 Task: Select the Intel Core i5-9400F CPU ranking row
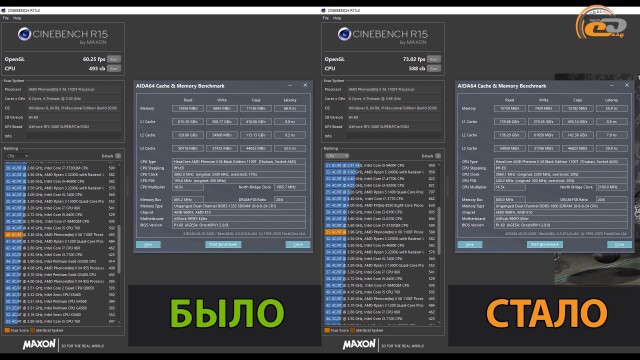380,165
